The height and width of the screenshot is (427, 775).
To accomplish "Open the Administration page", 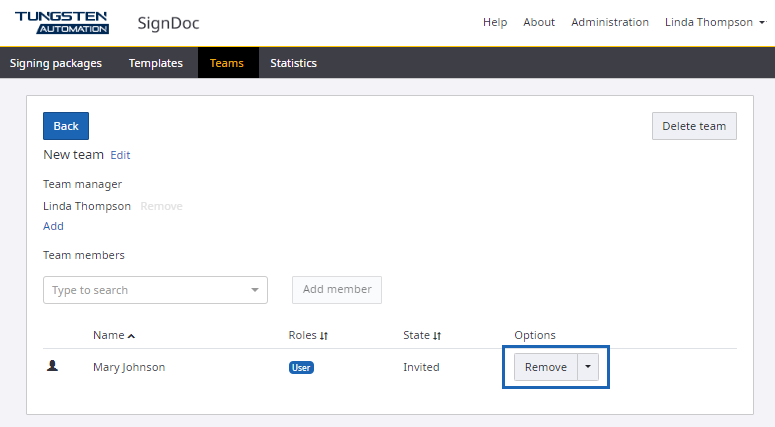I will [x=610, y=22].
